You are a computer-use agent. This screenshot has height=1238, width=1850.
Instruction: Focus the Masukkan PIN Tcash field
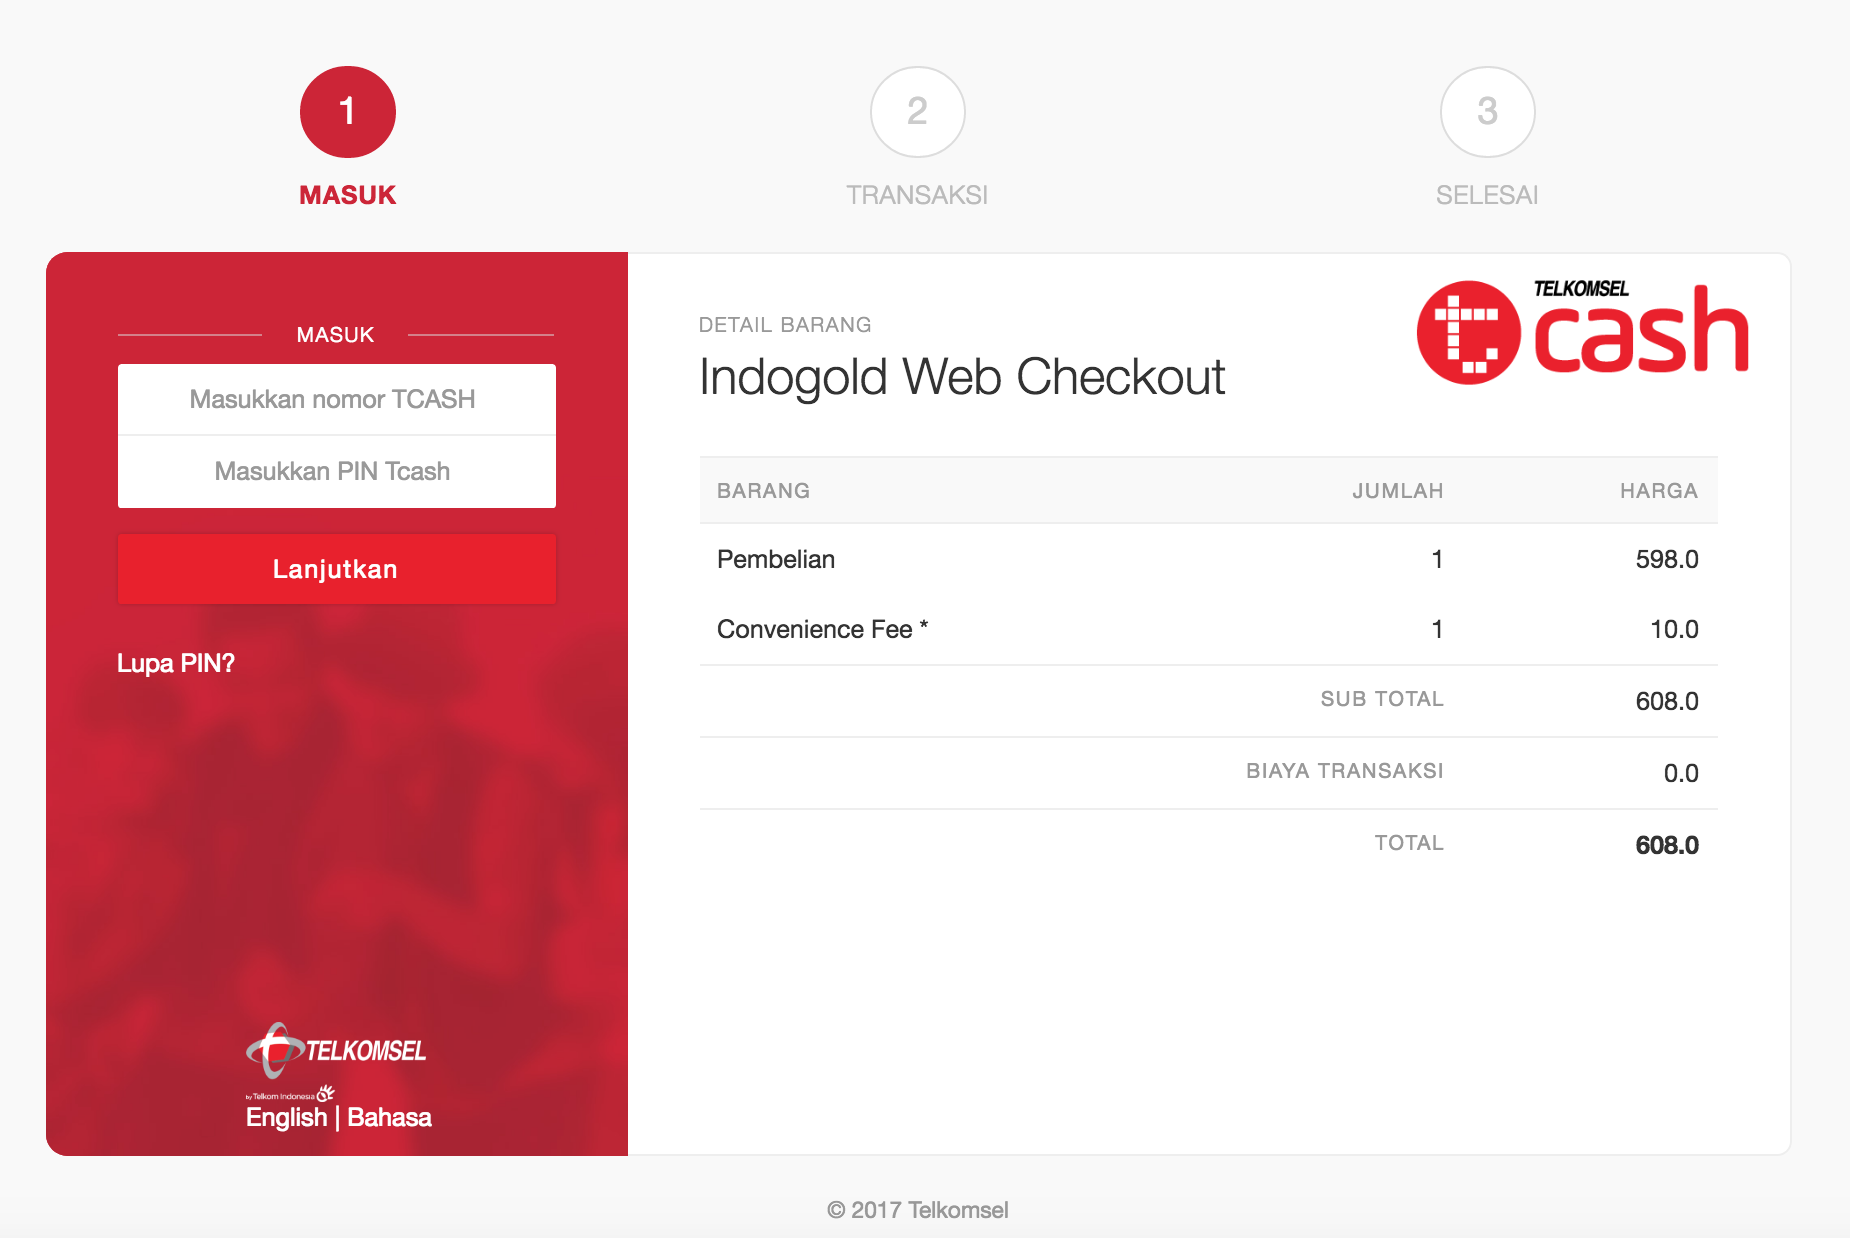(x=337, y=471)
